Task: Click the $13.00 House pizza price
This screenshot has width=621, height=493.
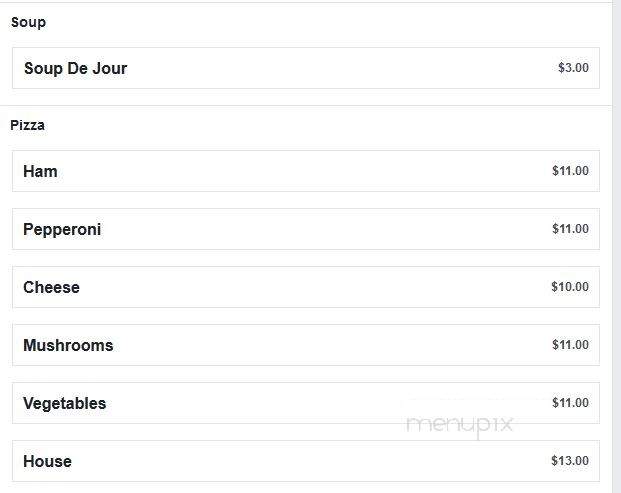Action: point(570,461)
